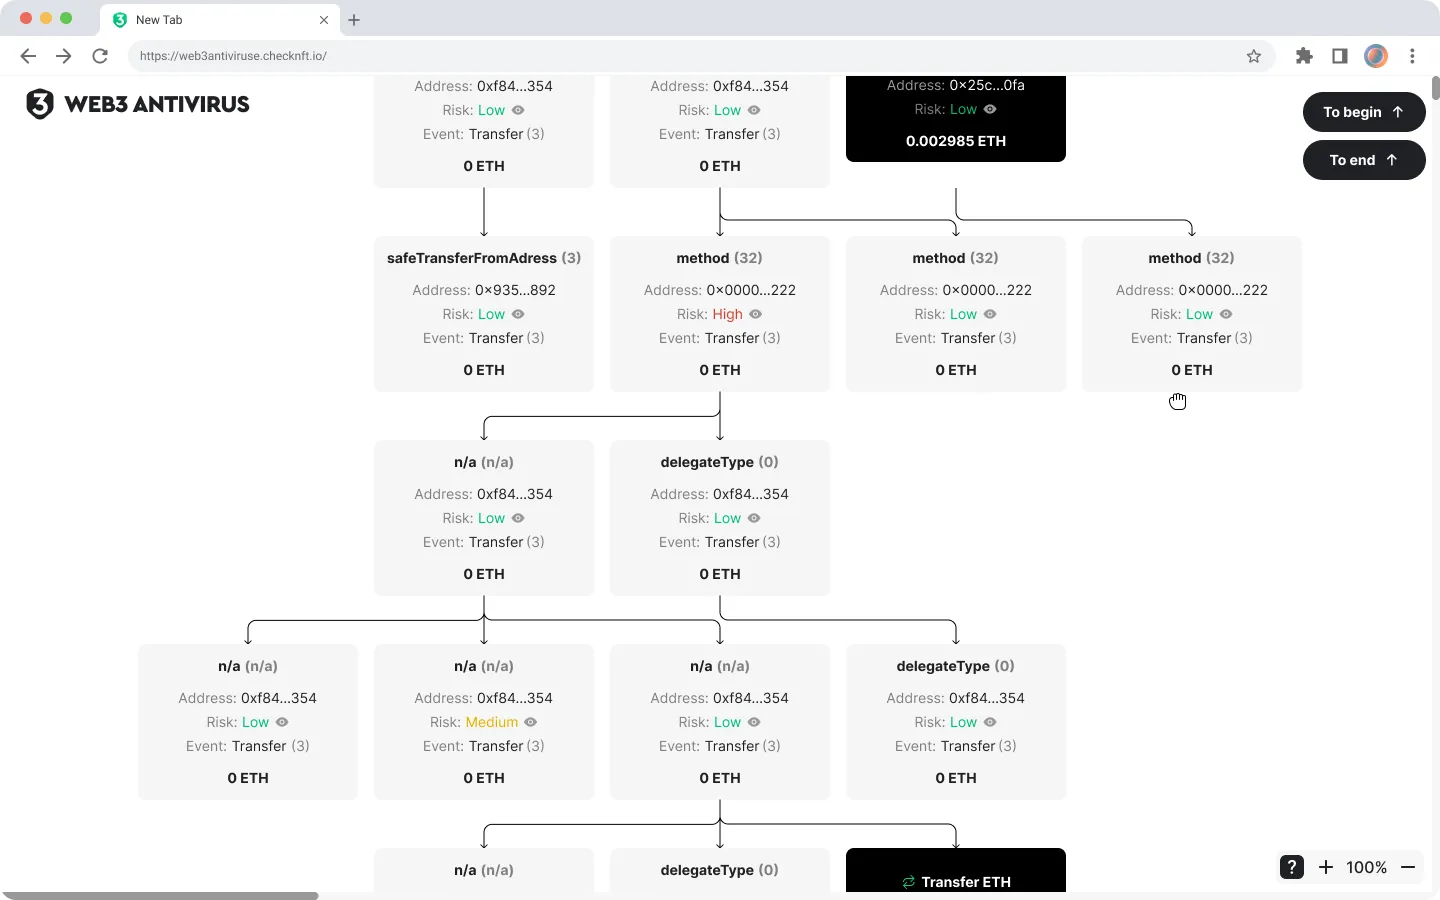The height and width of the screenshot is (900, 1440).
Task: Toggle eye icon beside Medium risk
Action: [x=531, y=722]
